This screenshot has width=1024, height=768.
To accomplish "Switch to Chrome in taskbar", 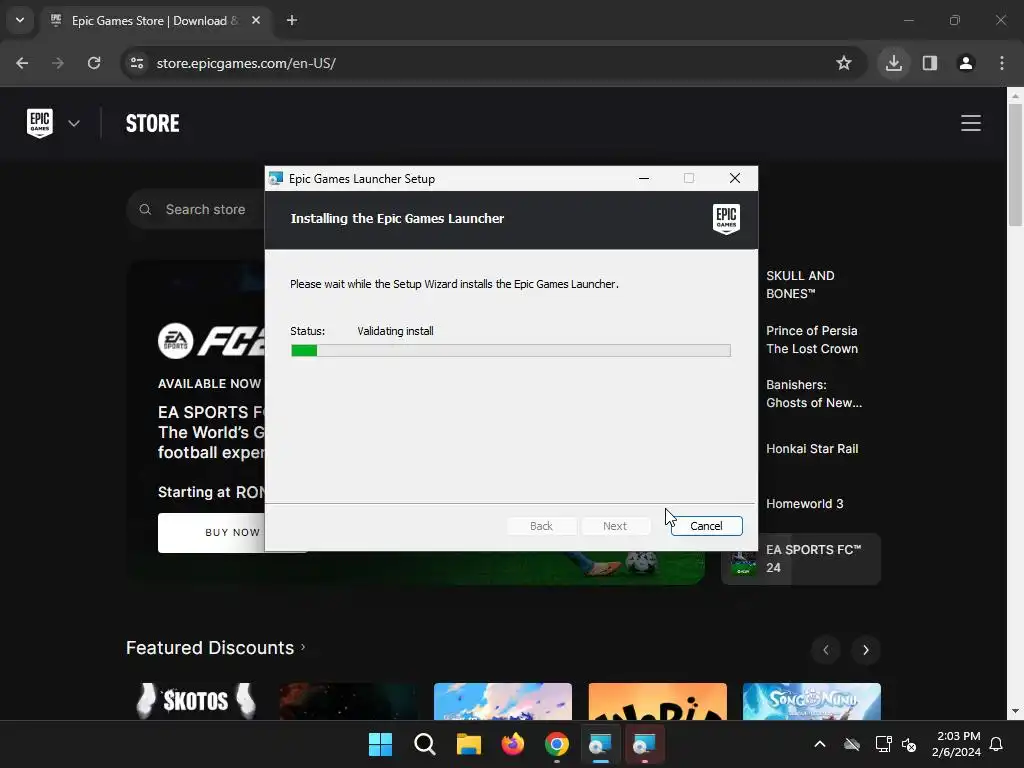I will point(557,744).
